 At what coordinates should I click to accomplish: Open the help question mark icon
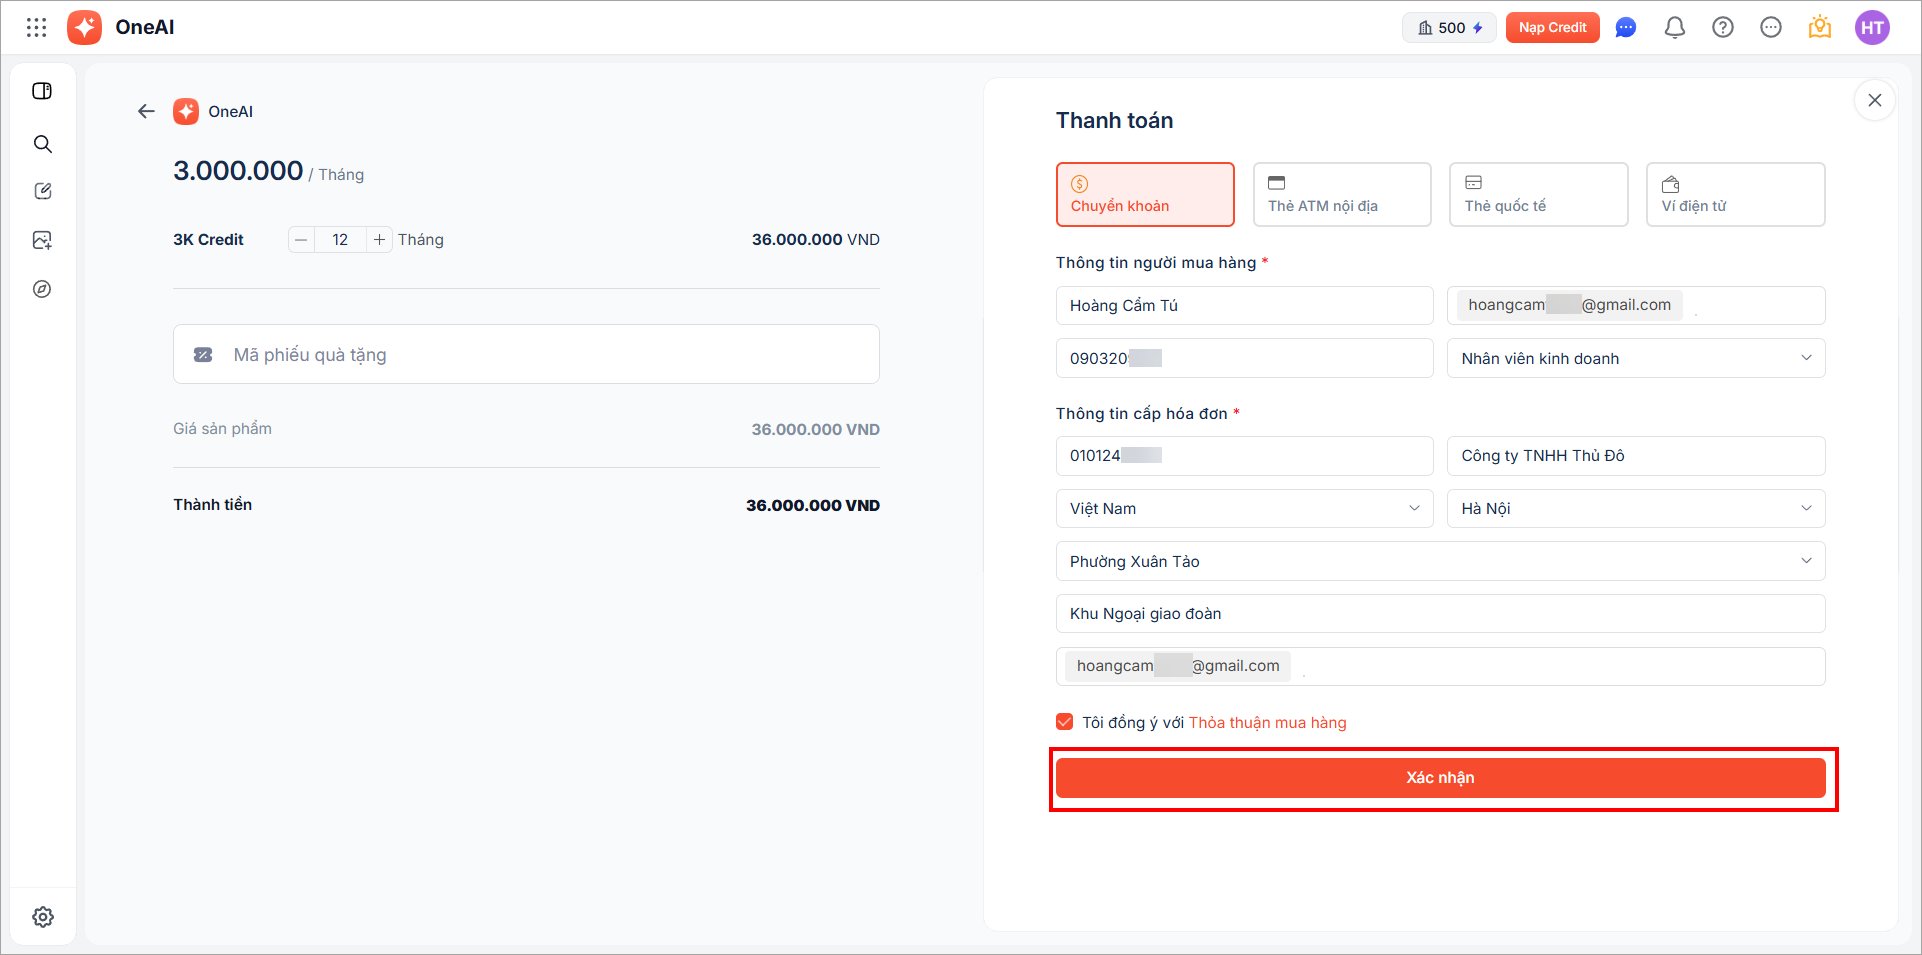coord(1722,28)
